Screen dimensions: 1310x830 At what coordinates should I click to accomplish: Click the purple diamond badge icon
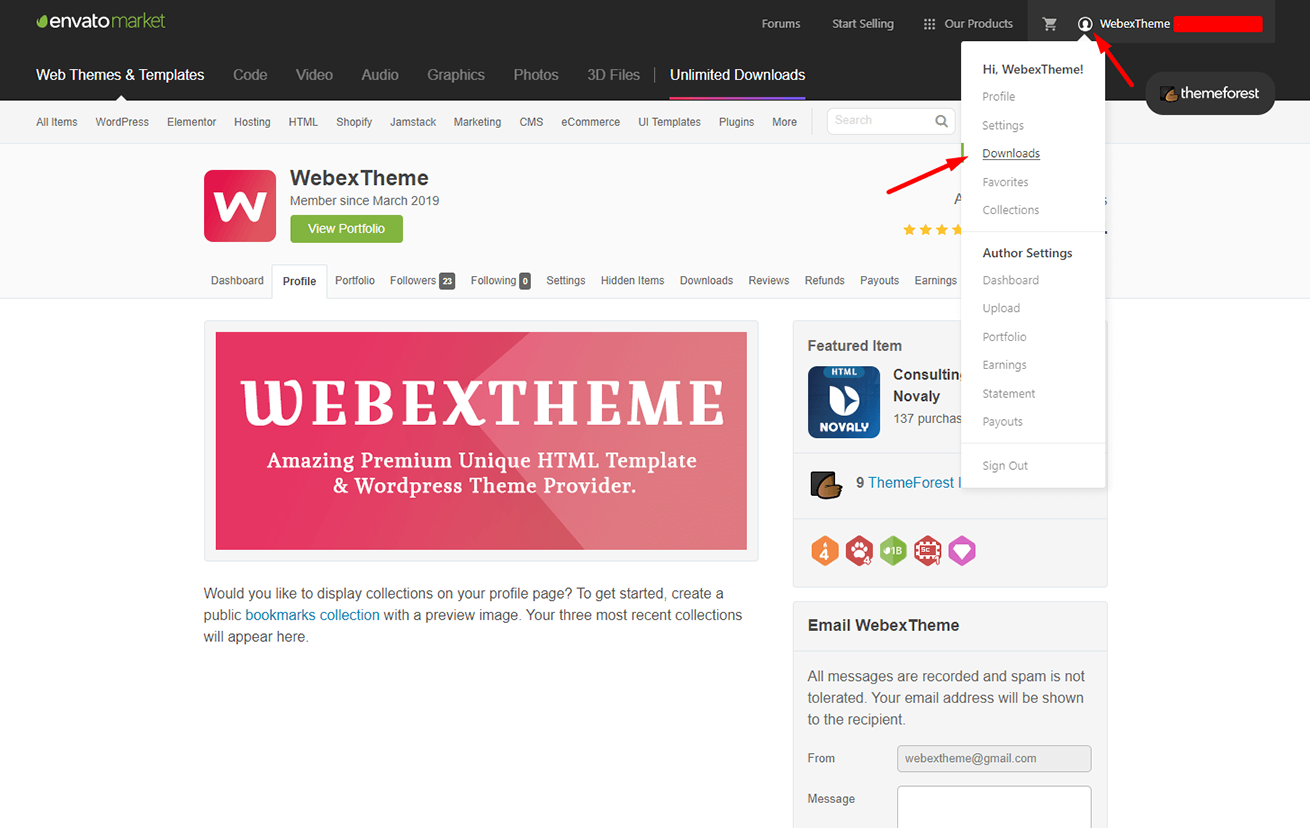pos(961,550)
